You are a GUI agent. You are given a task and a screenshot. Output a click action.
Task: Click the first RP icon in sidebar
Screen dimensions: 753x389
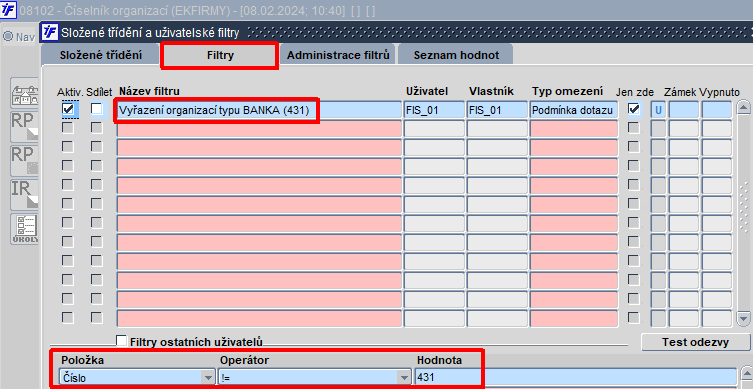[25, 127]
